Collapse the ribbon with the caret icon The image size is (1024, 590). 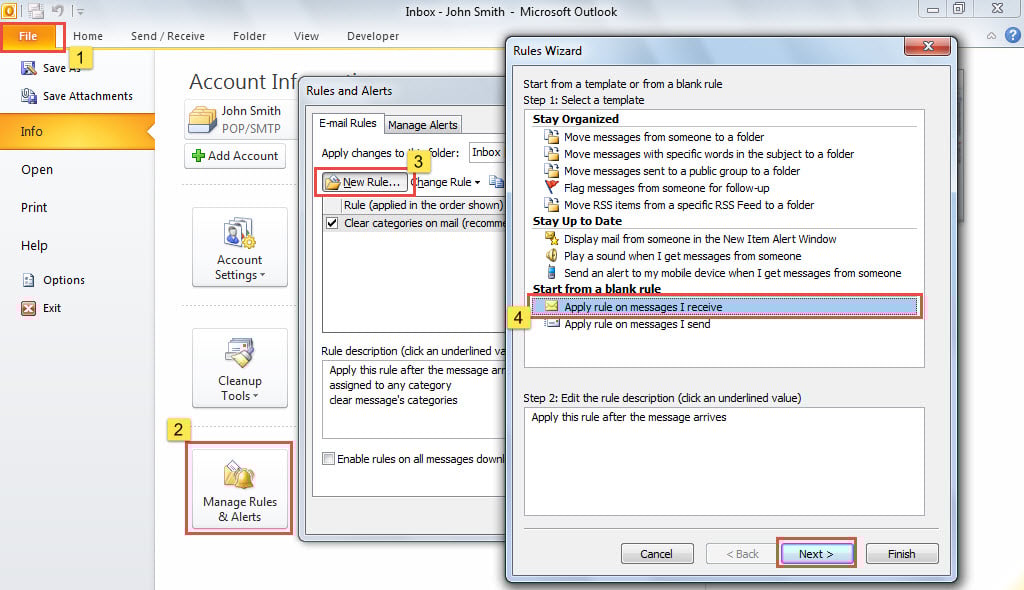991,36
